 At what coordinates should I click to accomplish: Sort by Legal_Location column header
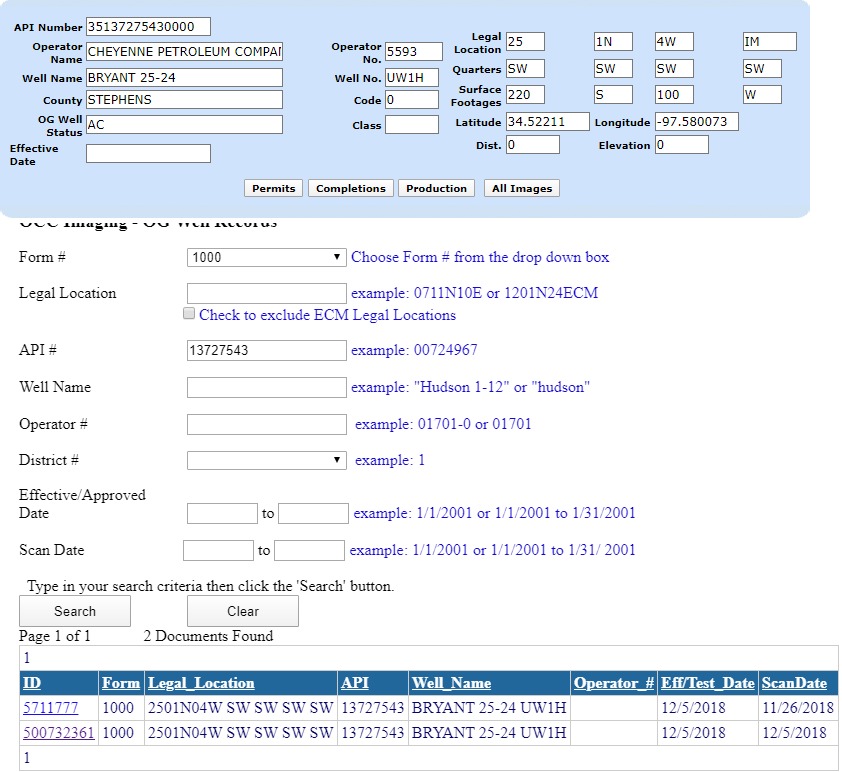[x=201, y=683]
